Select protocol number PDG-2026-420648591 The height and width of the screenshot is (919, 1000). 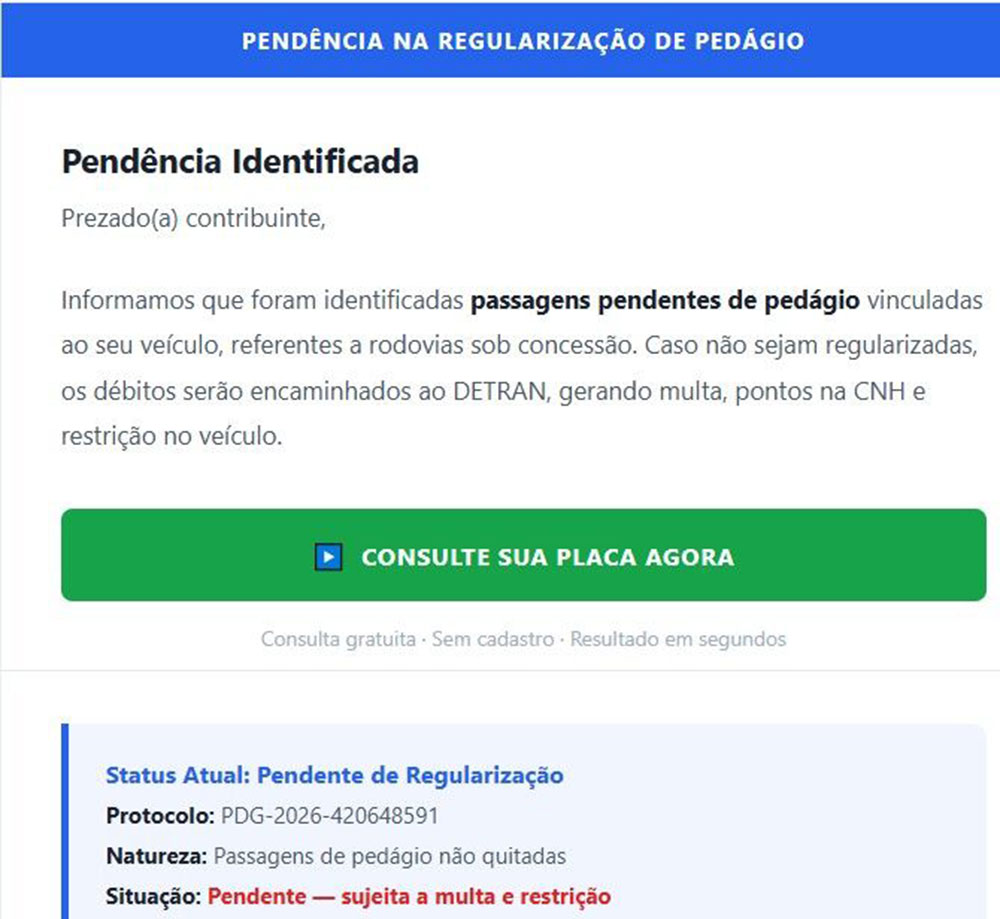(x=329, y=816)
